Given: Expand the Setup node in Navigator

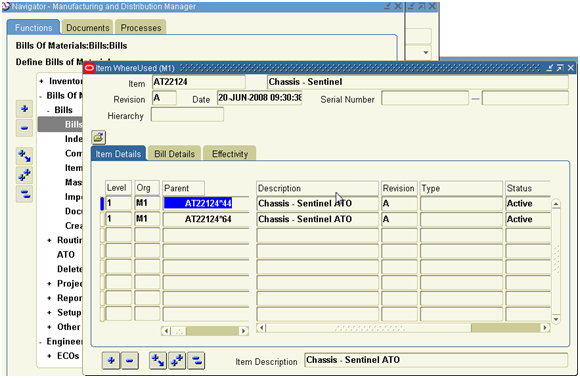Looking at the screenshot, I should click(x=49, y=313).
